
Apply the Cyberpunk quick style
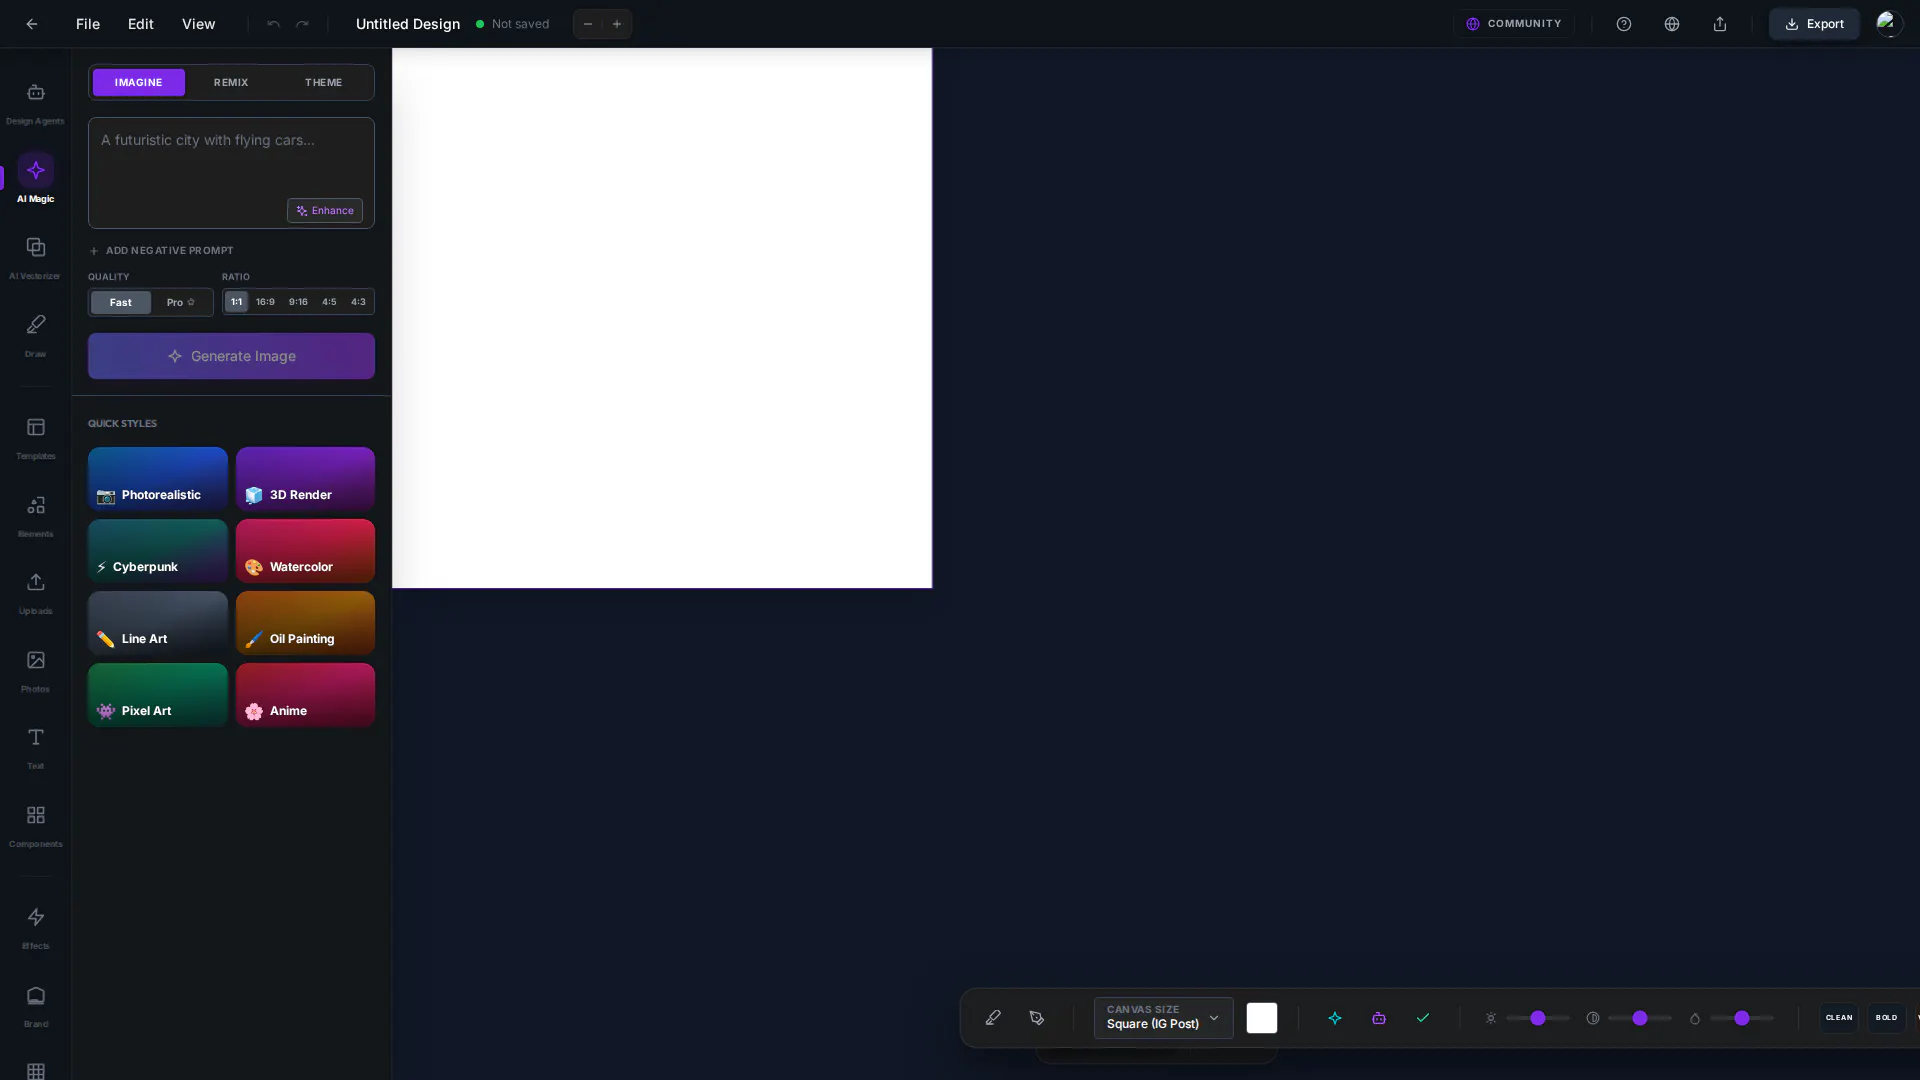pyautogui.click(x=158, y=551)
